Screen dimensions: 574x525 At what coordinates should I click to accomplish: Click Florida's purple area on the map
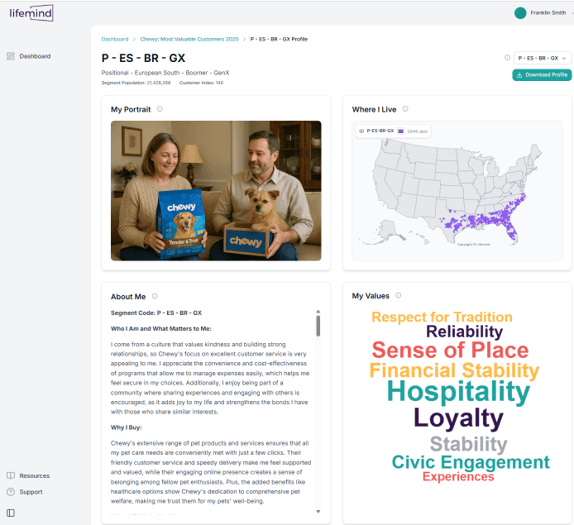tap(510, 229)
